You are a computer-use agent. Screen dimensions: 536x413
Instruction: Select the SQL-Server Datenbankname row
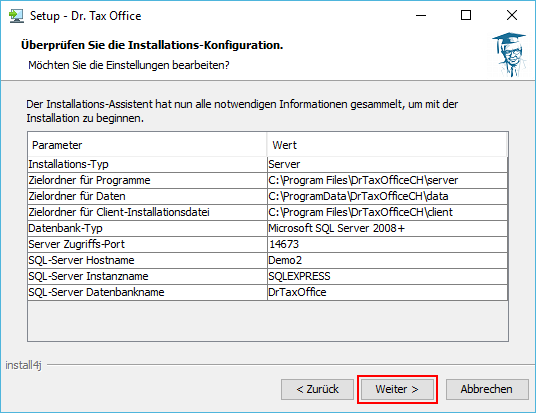[x=268, y=292]
